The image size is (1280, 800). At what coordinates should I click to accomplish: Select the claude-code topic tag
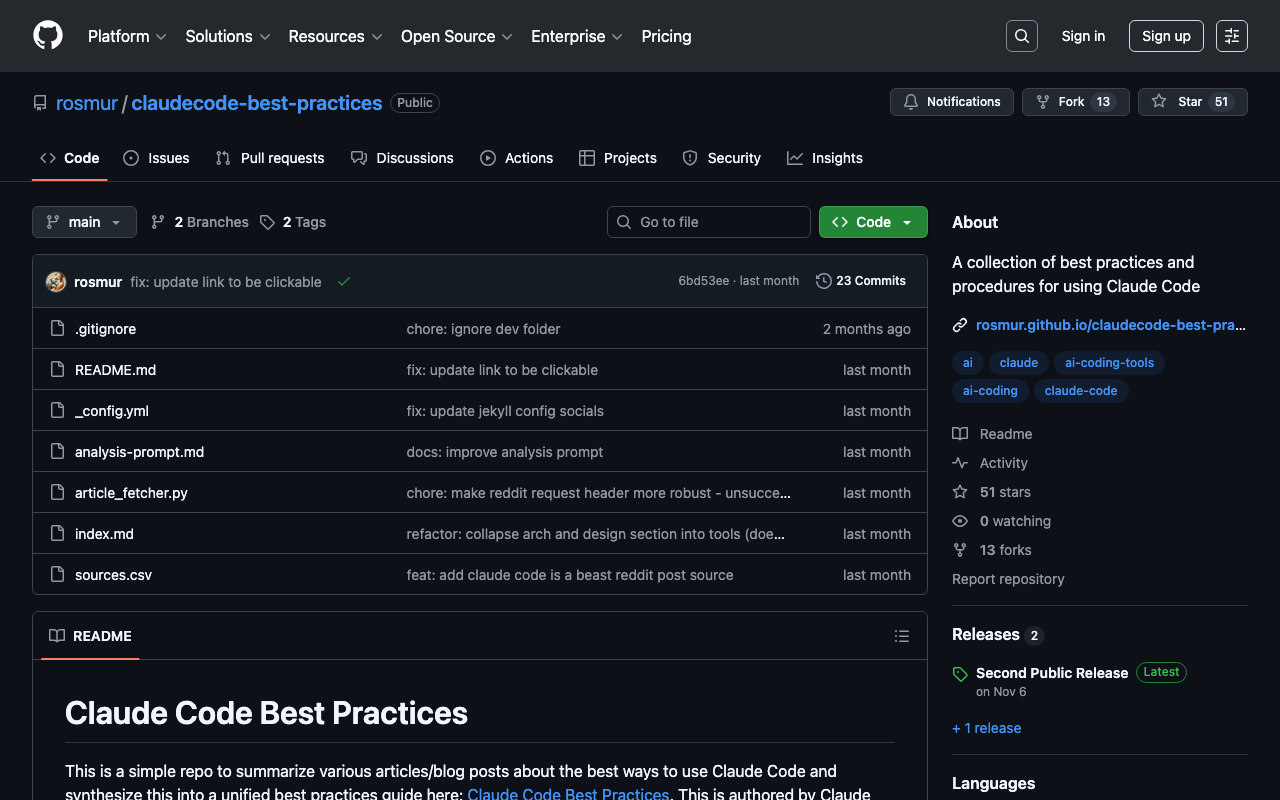click(x=1080, y=391)
